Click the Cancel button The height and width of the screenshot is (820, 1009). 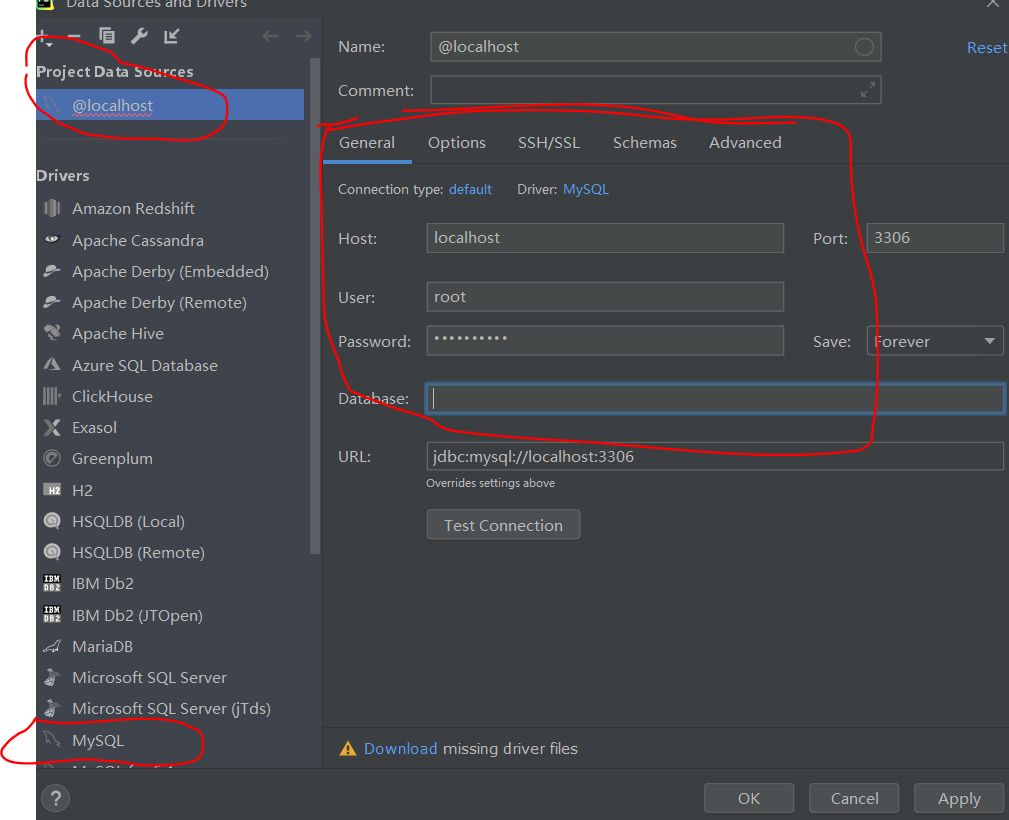pyautogui.click(x=854, y=798)
